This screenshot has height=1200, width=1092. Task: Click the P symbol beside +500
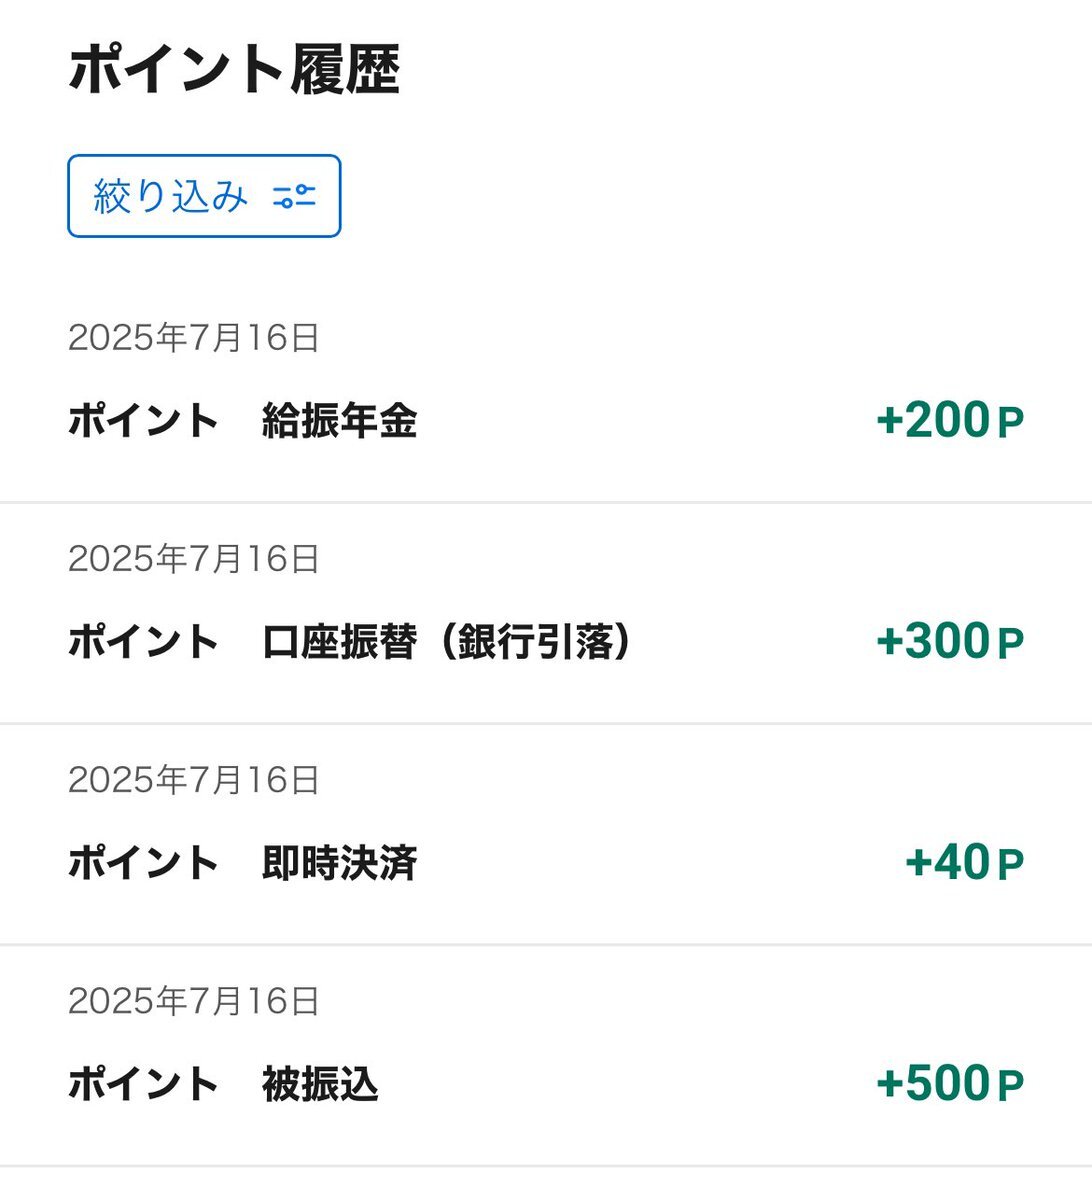1011,1086
